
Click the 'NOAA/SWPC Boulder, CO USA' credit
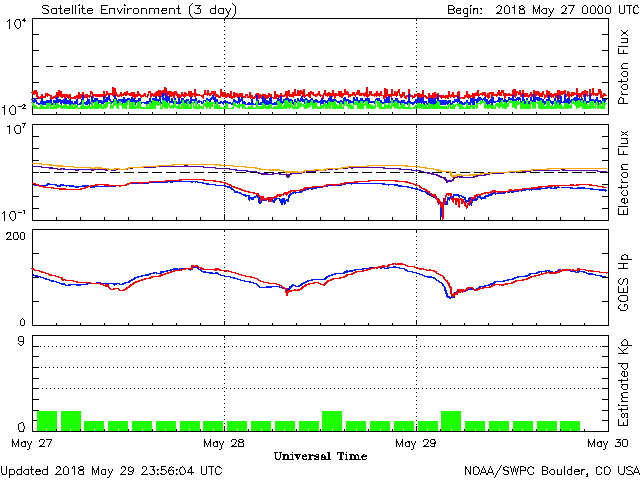pos(552,471)
